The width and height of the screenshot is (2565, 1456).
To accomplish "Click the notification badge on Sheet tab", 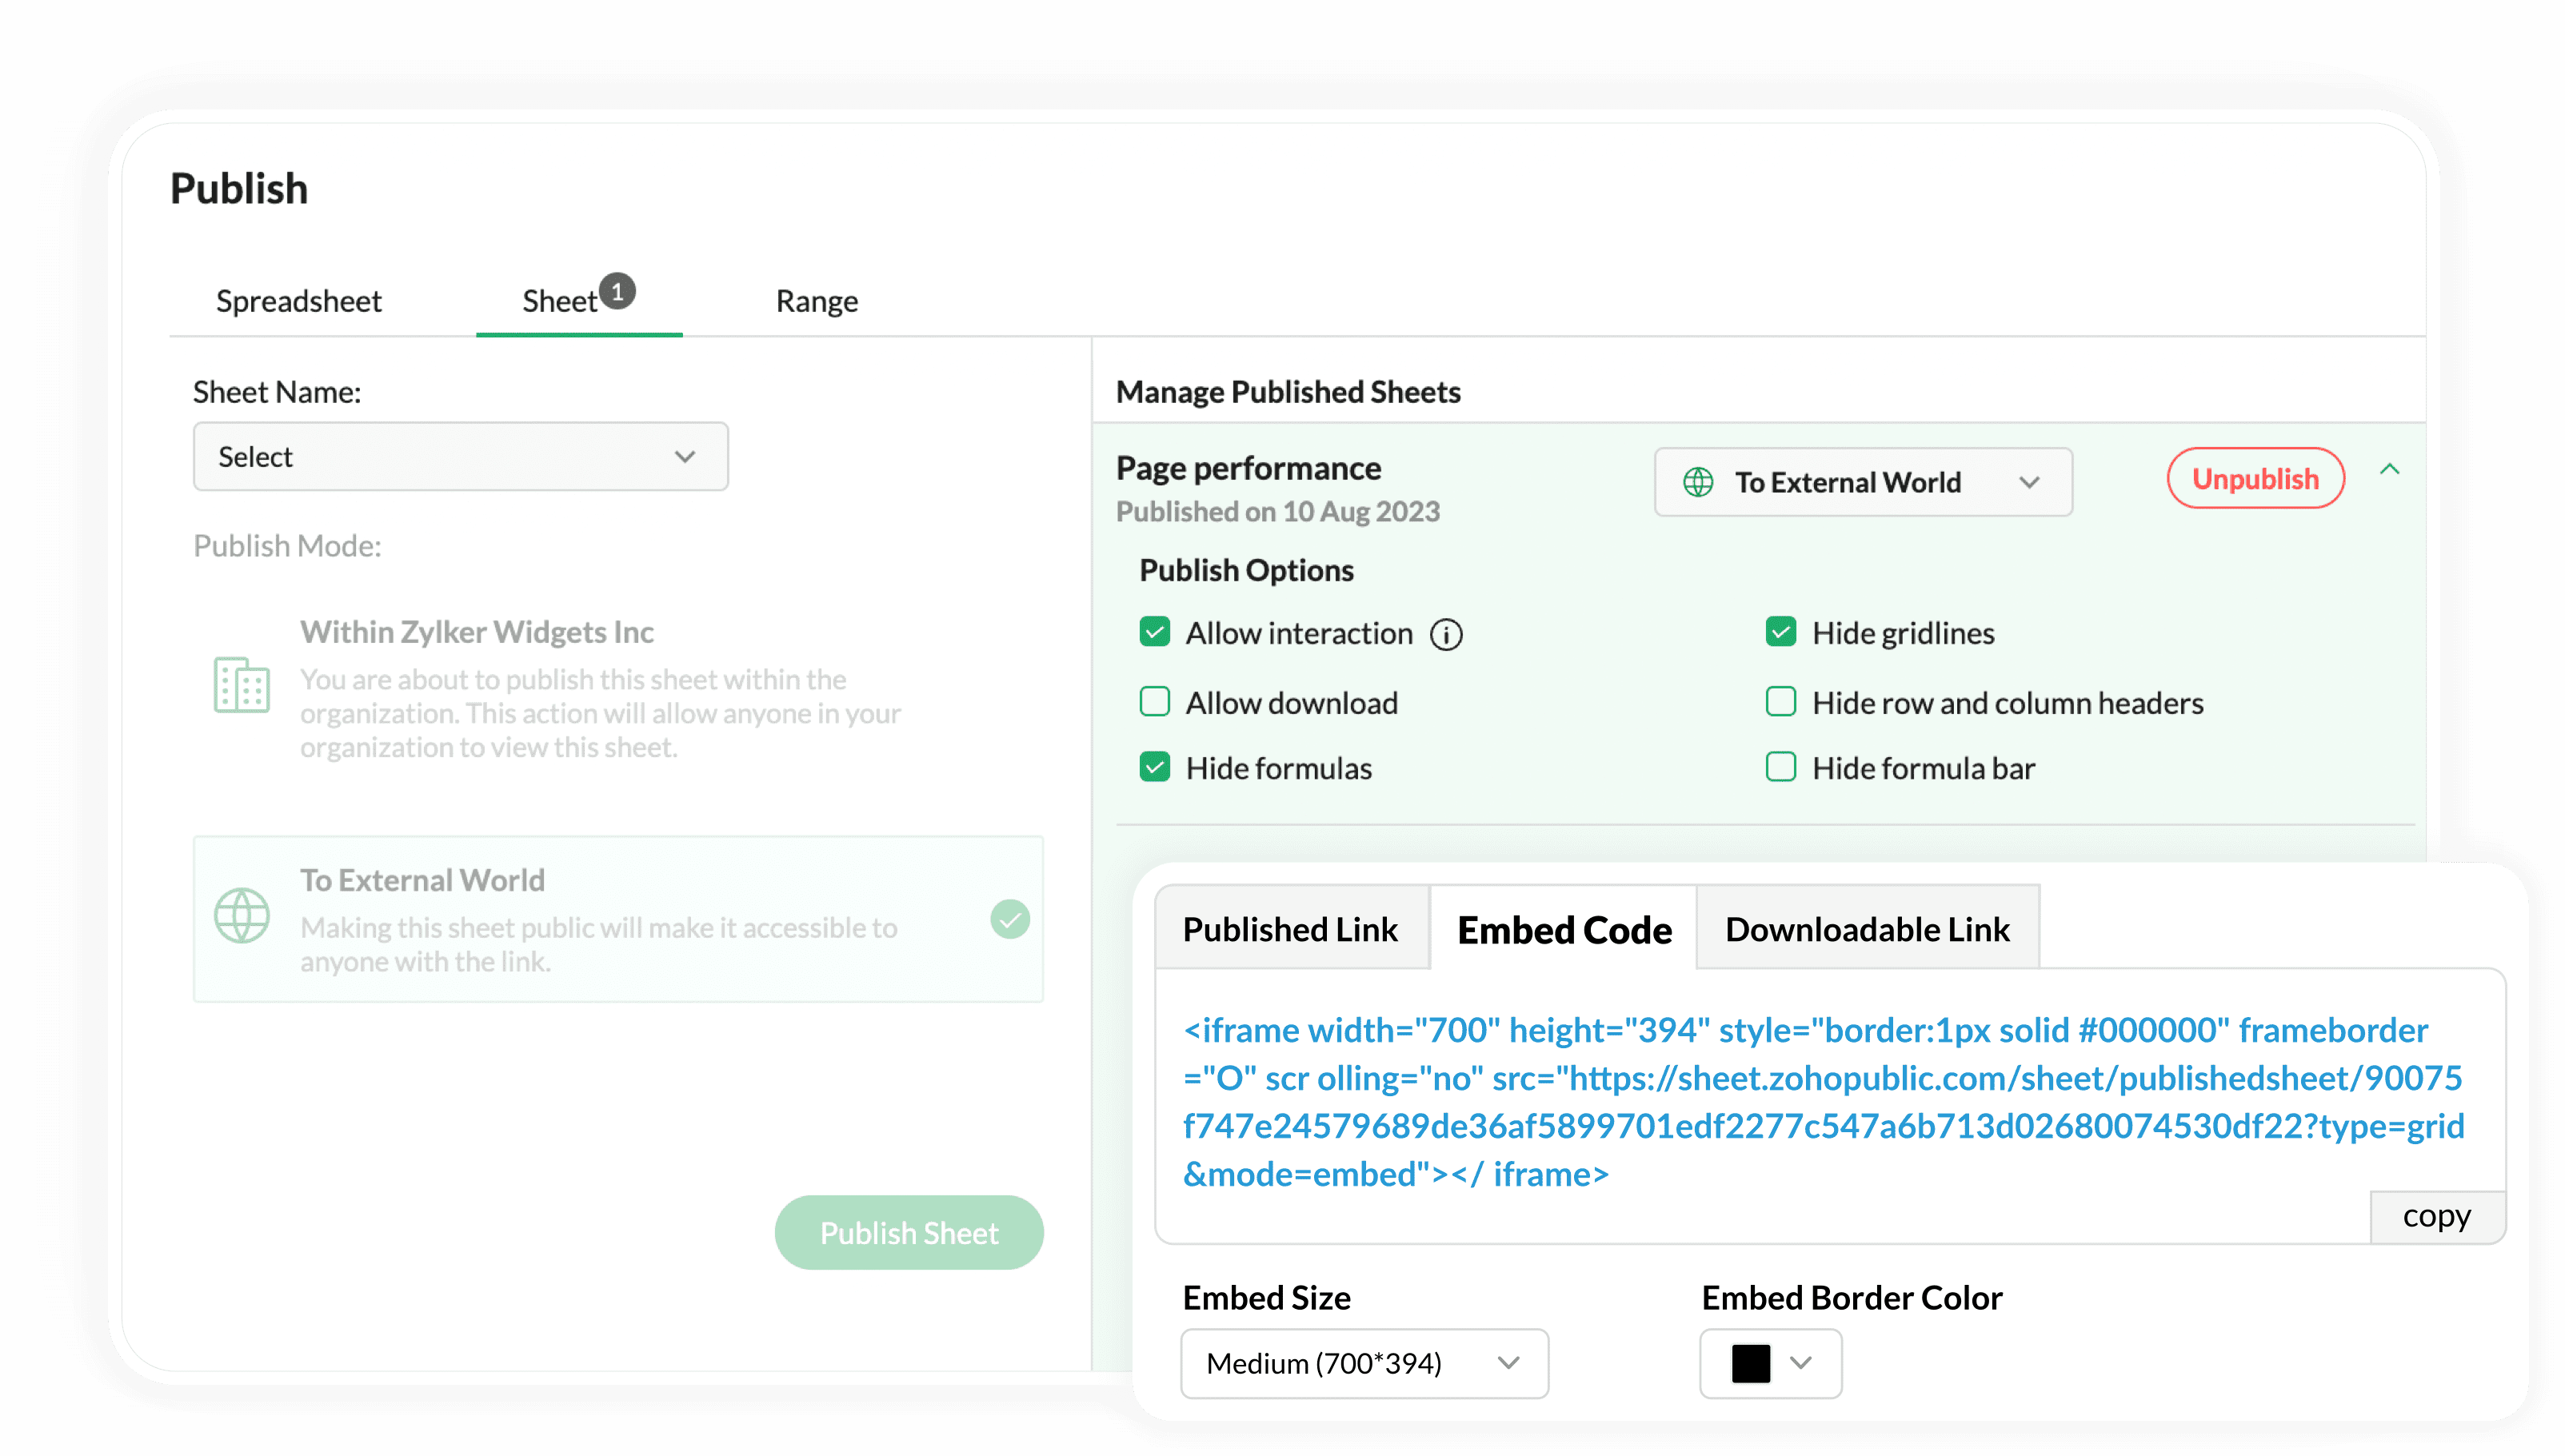I will pyautogui.click(x=618, y=291).
